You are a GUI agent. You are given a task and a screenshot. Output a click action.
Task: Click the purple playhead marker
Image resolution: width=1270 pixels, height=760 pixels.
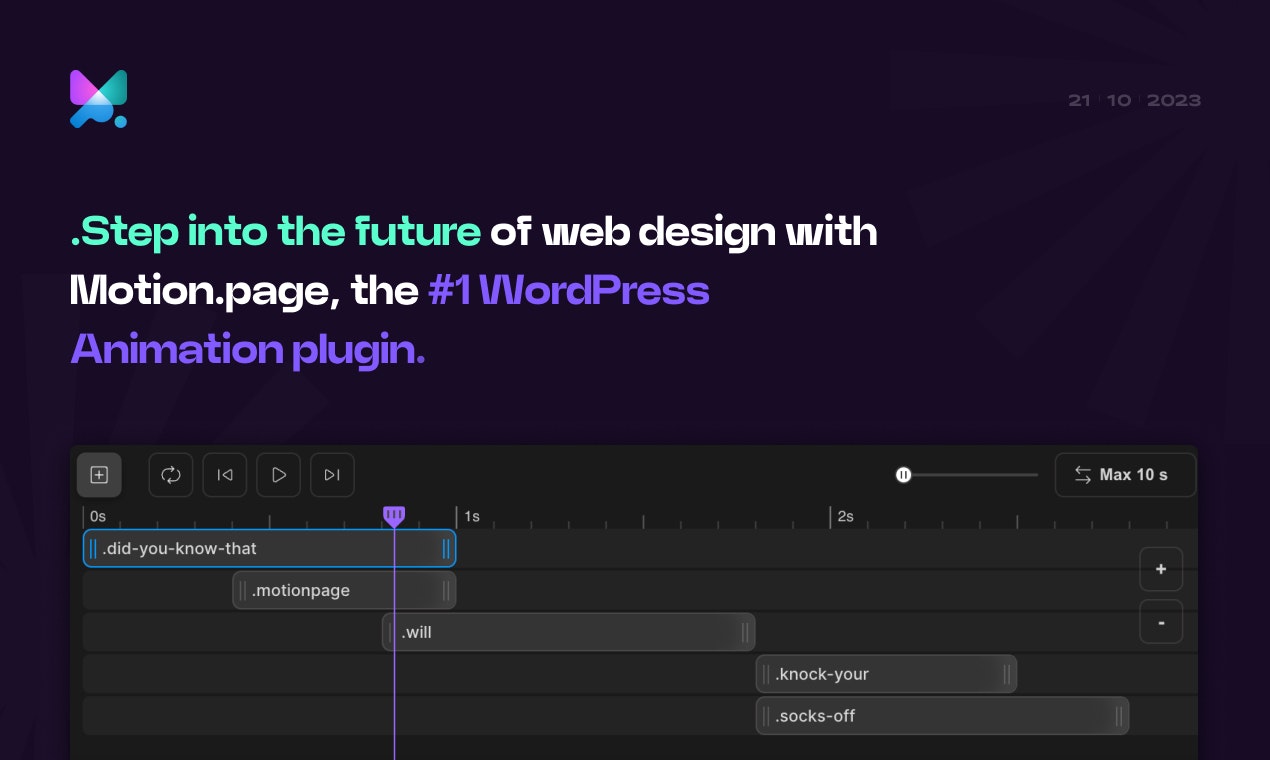[x=394, y=516]
